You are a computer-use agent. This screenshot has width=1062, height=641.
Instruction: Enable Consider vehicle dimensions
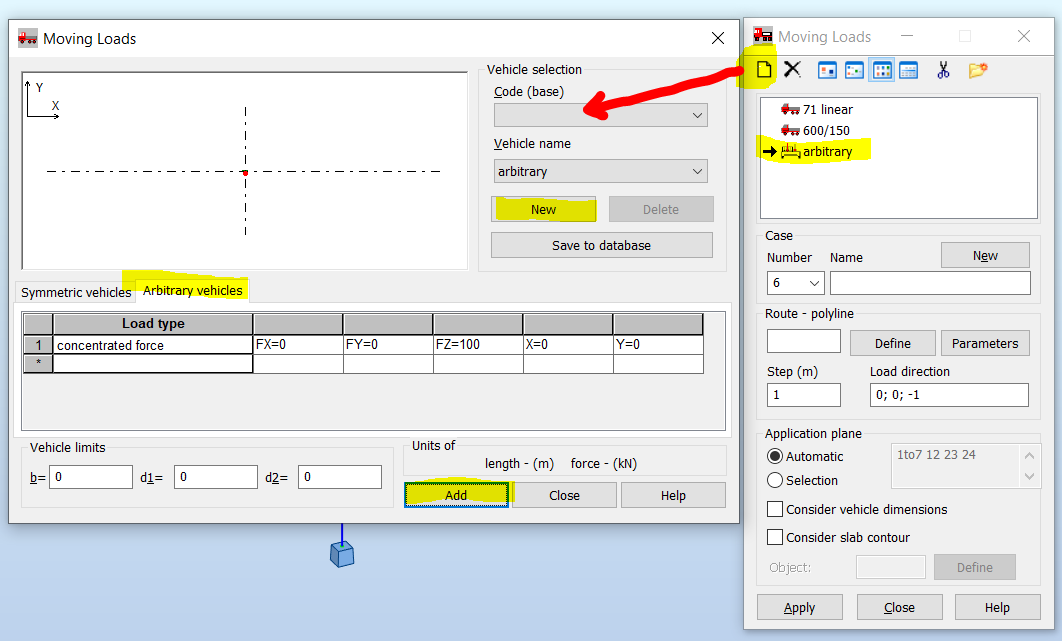pyautogui.click(x=772, y=509)
